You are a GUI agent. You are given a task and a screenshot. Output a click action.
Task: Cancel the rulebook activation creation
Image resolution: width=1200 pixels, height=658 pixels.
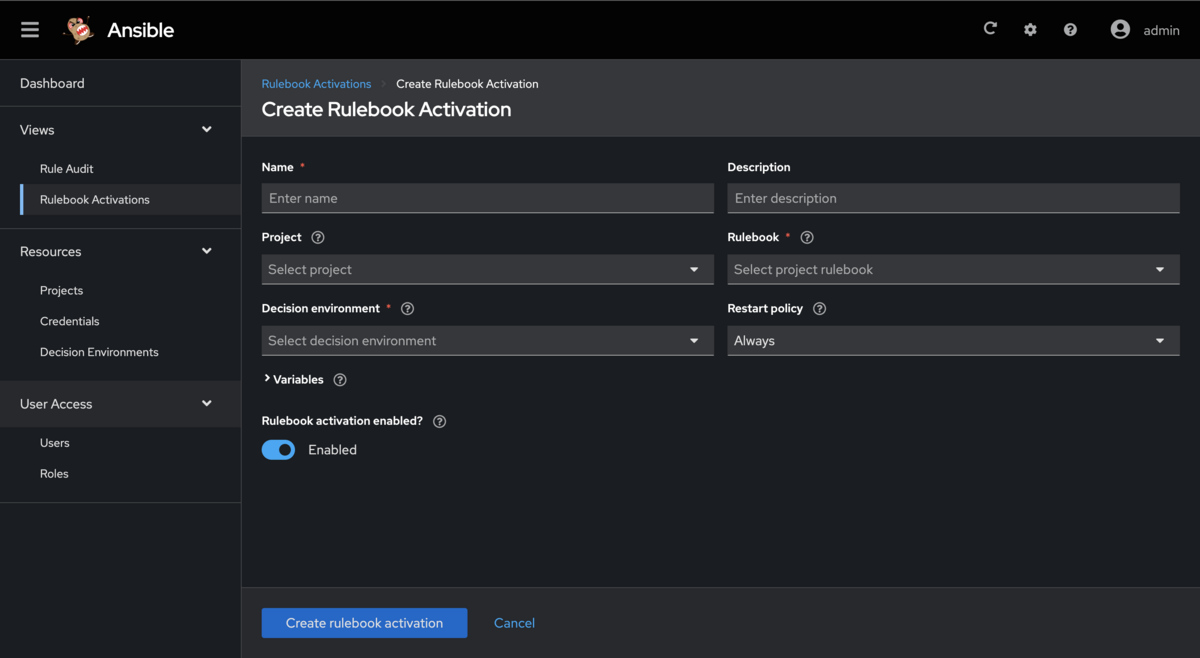pyautogui.click(x=514, y=622)
